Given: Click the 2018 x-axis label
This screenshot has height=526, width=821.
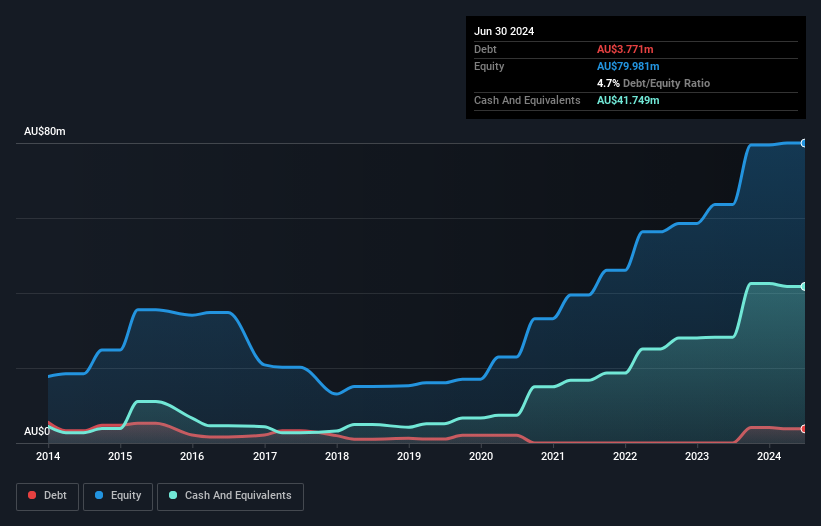Looking at the screenshot, I should click(x=337, y=456).
